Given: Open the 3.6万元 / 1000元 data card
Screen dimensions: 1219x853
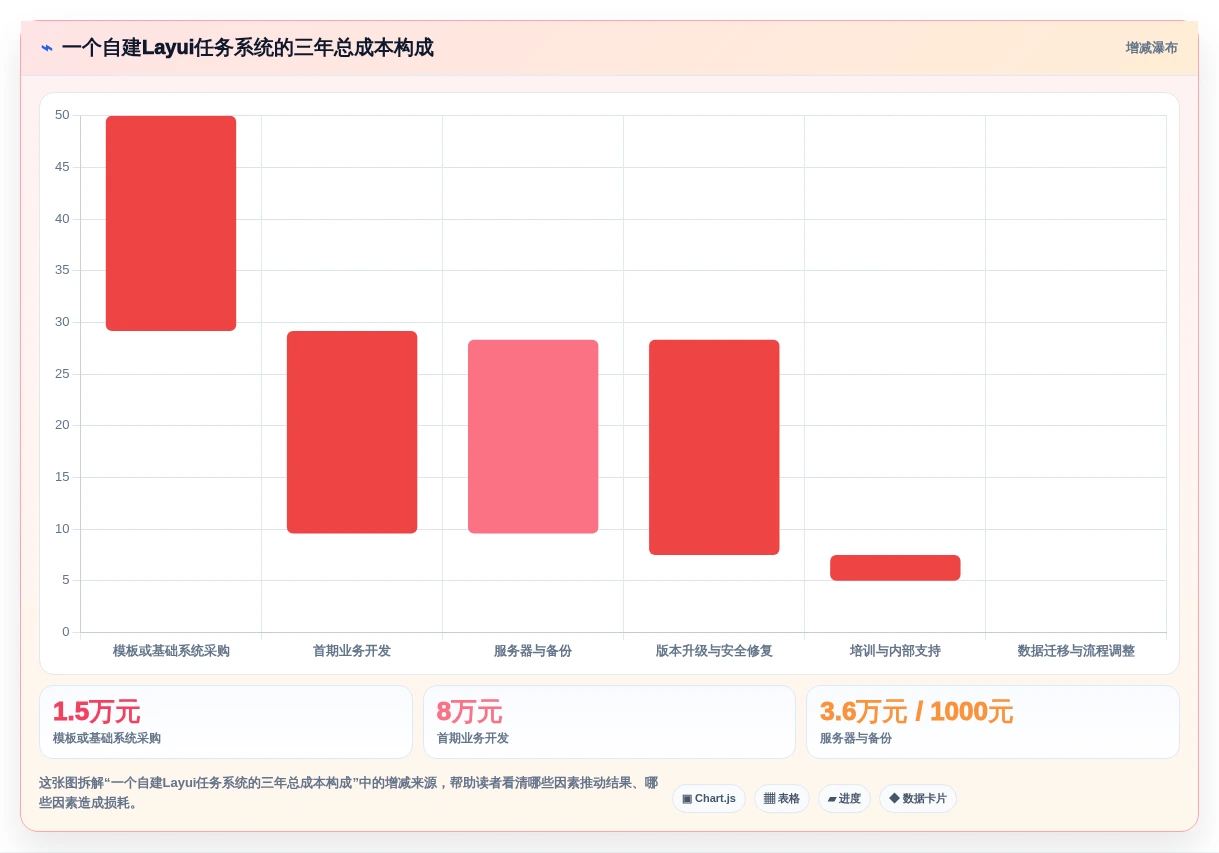Looking at the screenshot, I should click(x=993, y=722).
